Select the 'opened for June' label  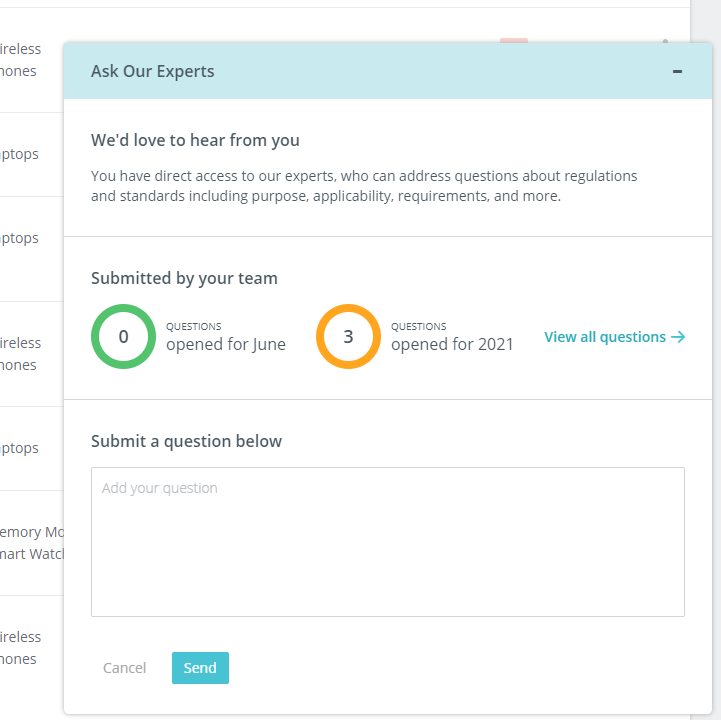pos(225,344)
